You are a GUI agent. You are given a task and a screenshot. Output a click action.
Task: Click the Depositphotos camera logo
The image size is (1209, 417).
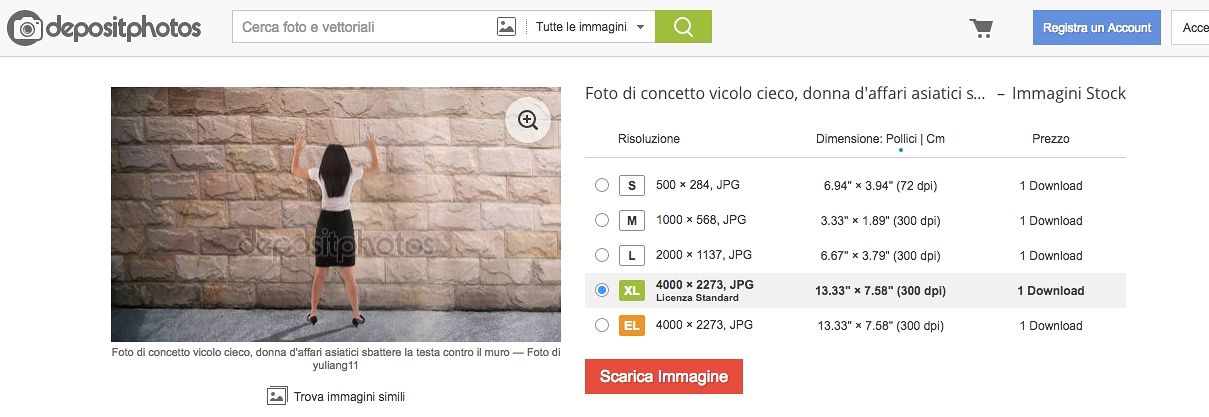coord(25,28)
